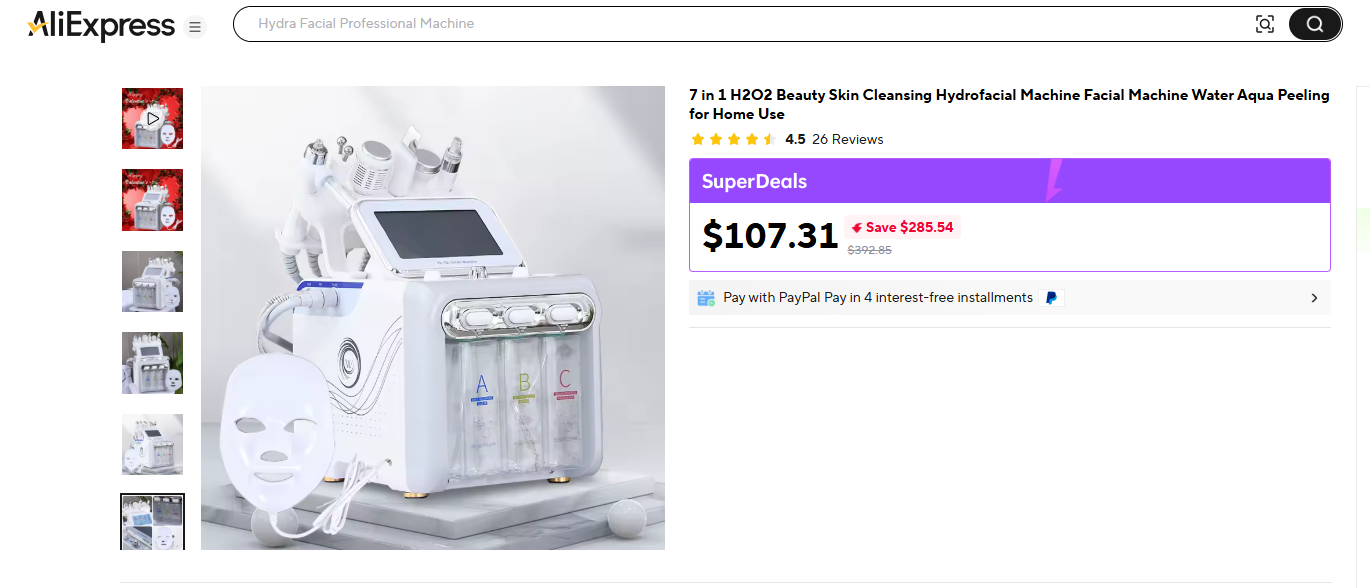
Task: Expand PayPal installments details chevron
Action: [x=1314, y=298]
